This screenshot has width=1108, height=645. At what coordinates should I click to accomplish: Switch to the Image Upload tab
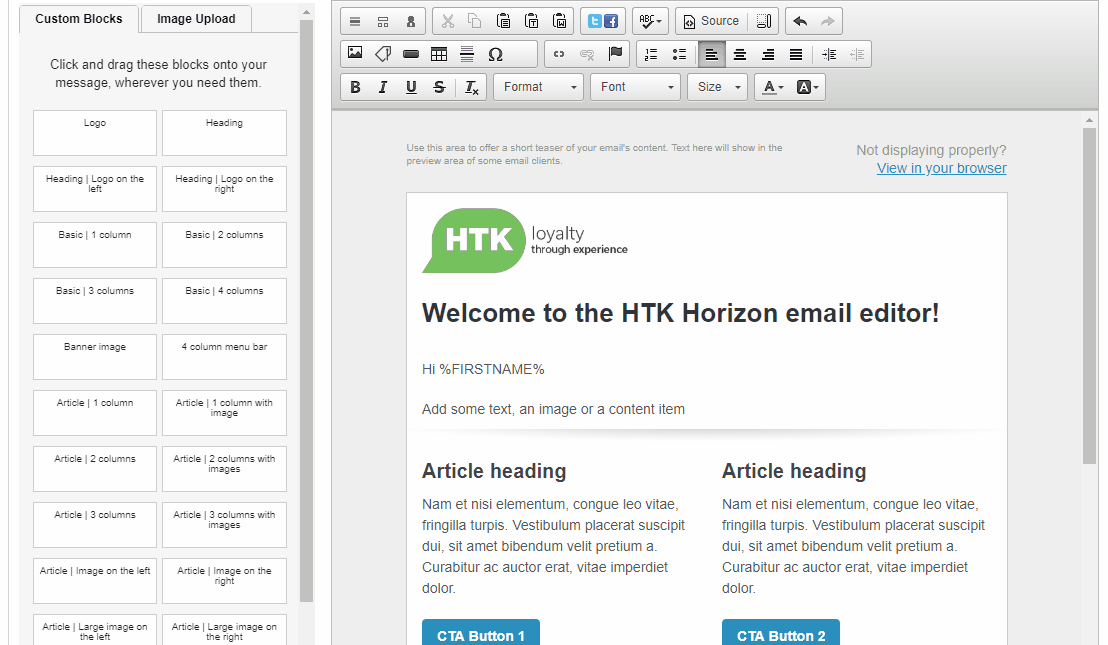point(196,19)
